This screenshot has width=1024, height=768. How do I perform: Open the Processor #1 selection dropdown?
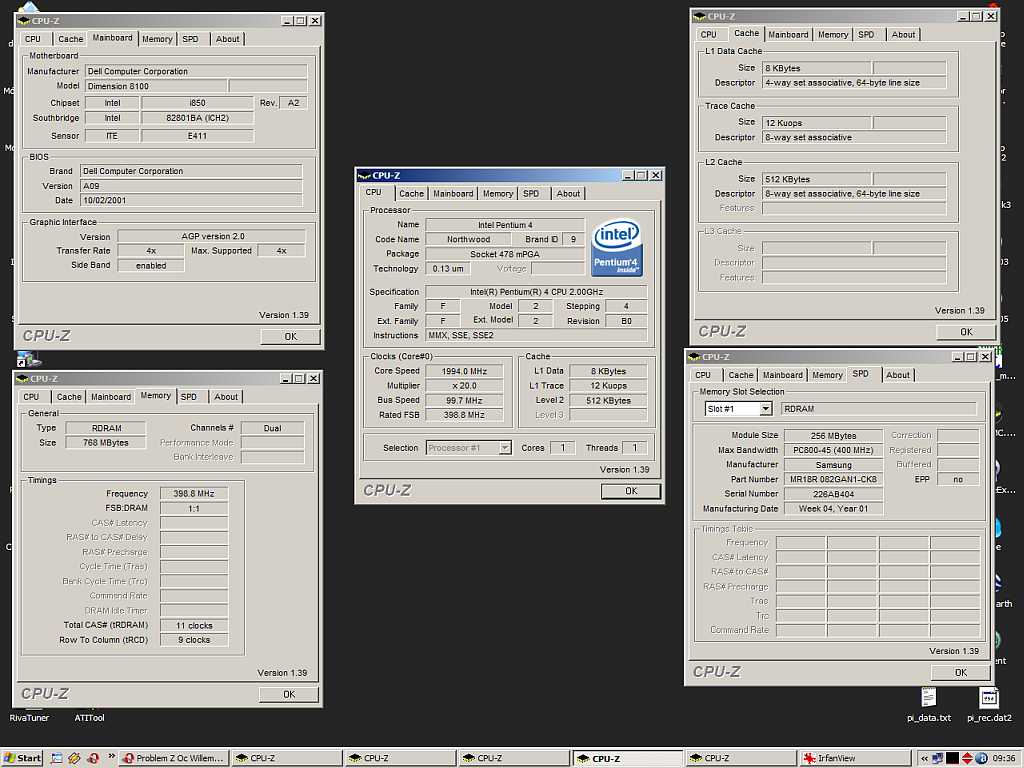(x=504, y=448)
